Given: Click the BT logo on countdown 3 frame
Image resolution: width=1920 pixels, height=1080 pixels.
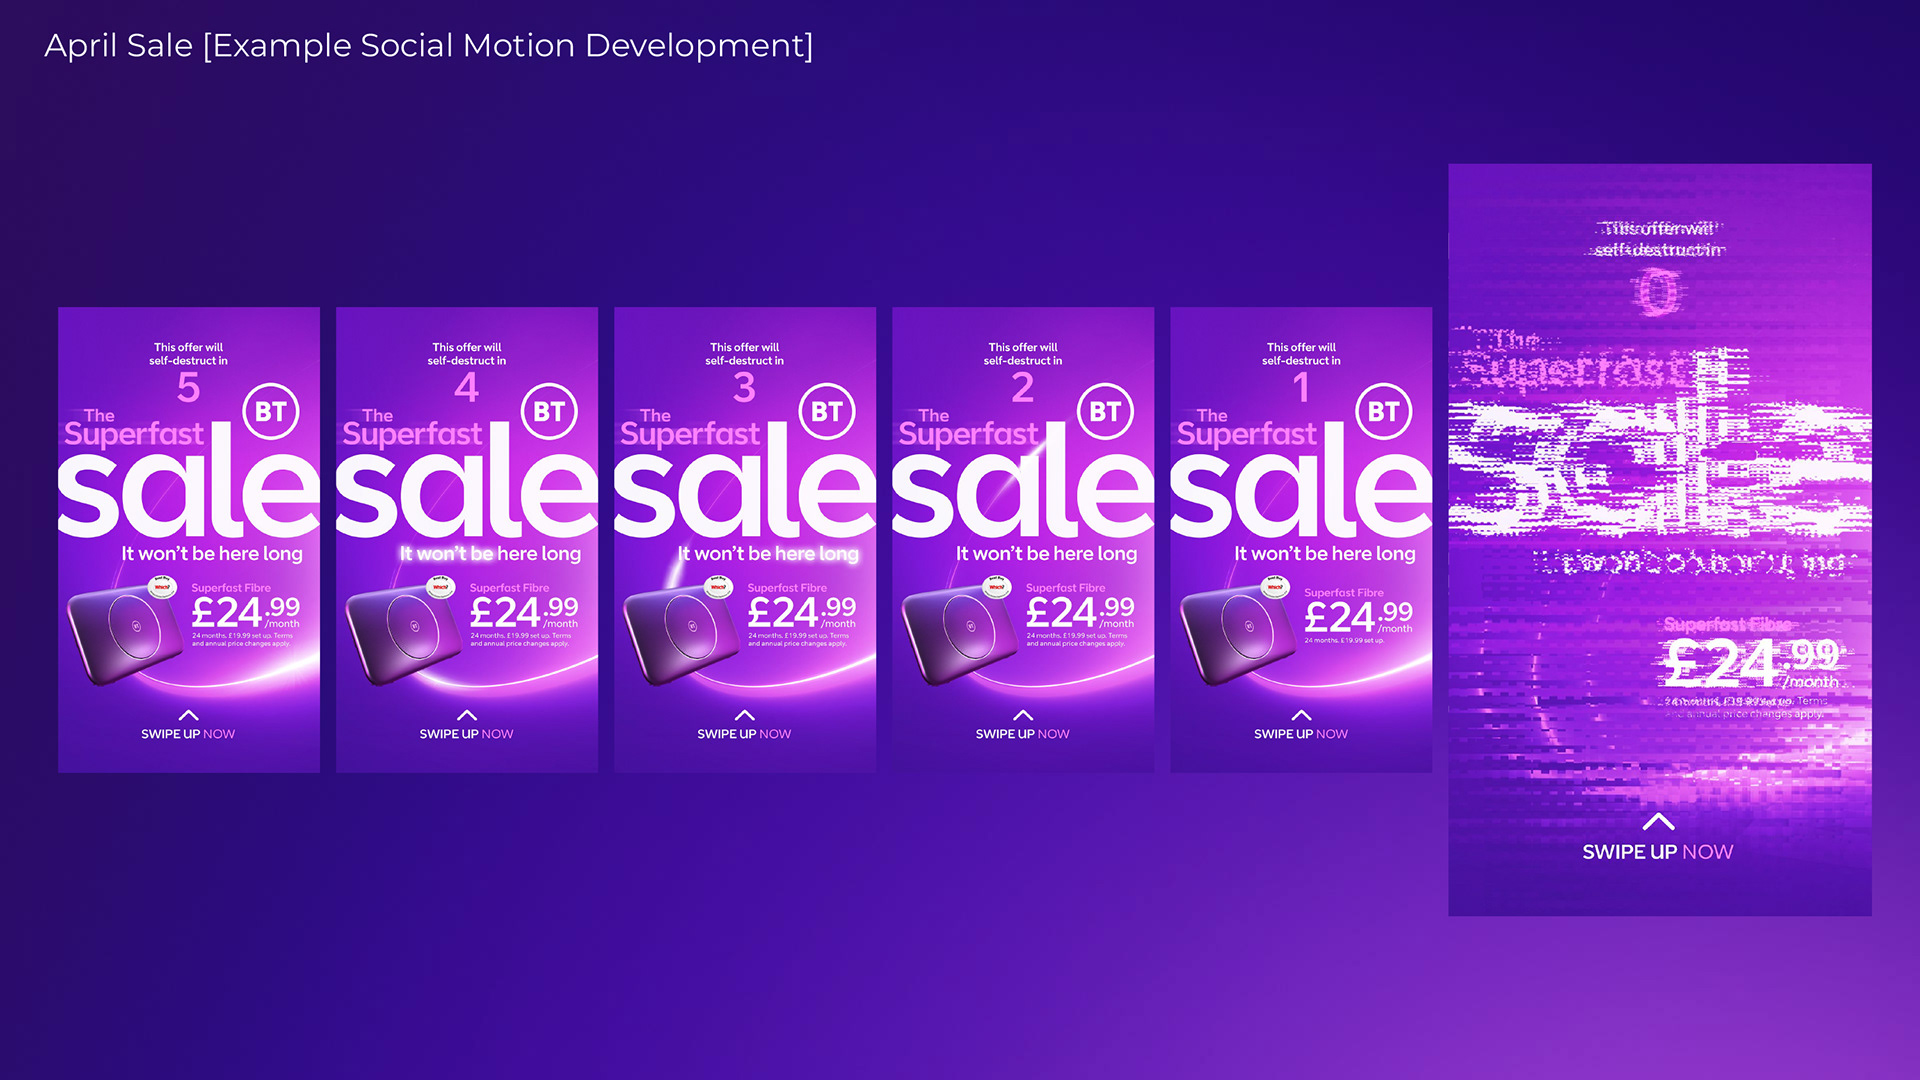Looking at the screenshot, I should [x=827, y=411].
